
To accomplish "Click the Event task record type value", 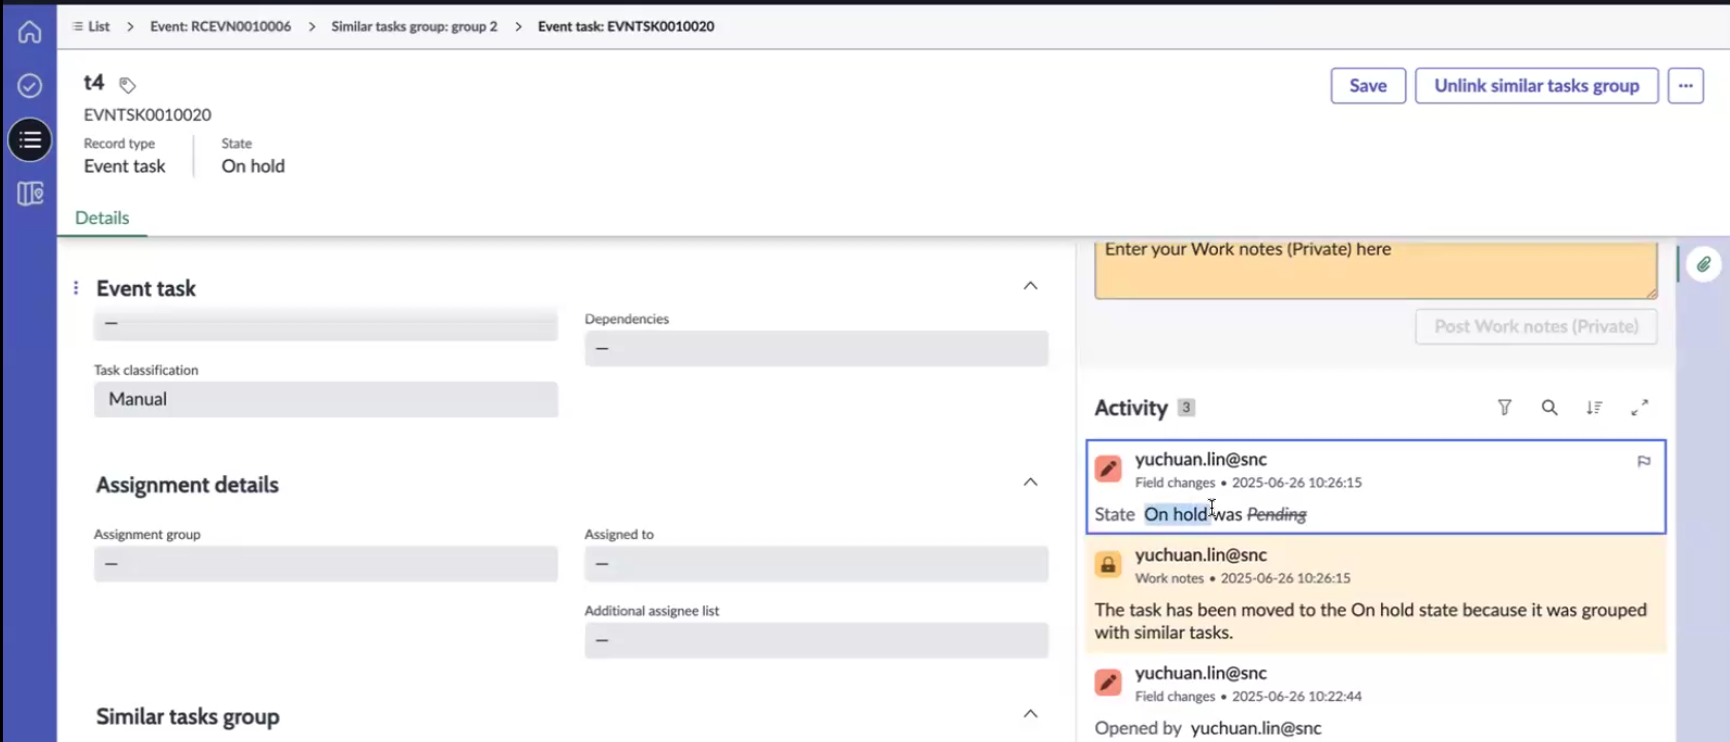I will tap(125, 166).
